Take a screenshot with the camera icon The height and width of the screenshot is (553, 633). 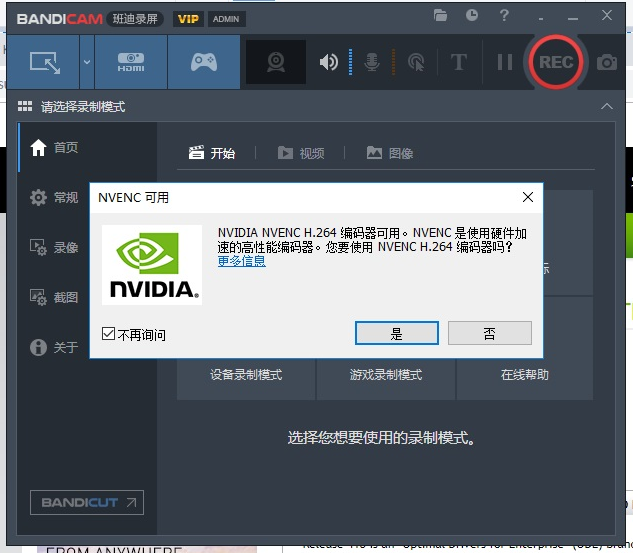click(607, 62)
